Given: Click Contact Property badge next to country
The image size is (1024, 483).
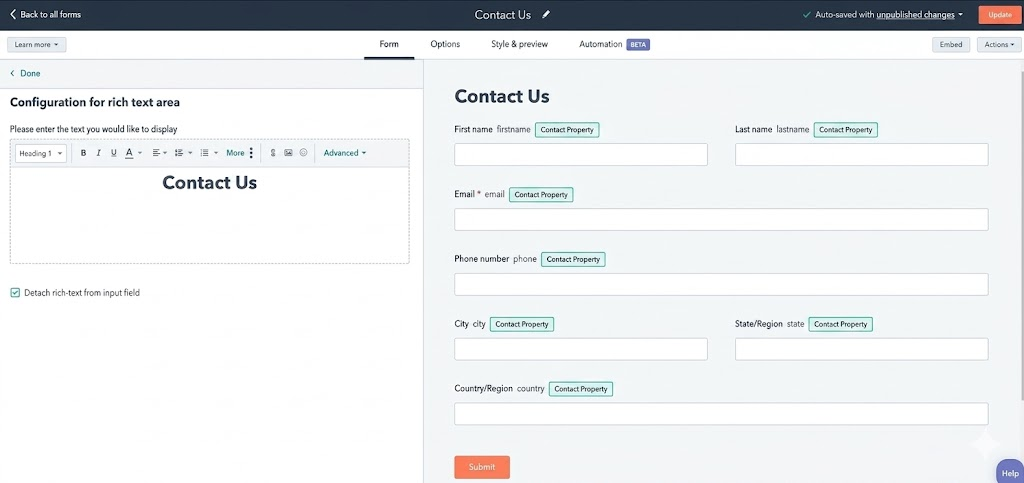Looking at the screenshot, I should click(581, 389).
